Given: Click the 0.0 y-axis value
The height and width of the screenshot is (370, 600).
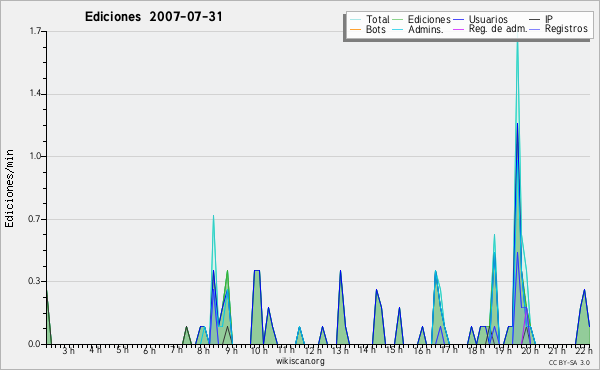Looking at the screenshot, I should (x=35, y=344).
